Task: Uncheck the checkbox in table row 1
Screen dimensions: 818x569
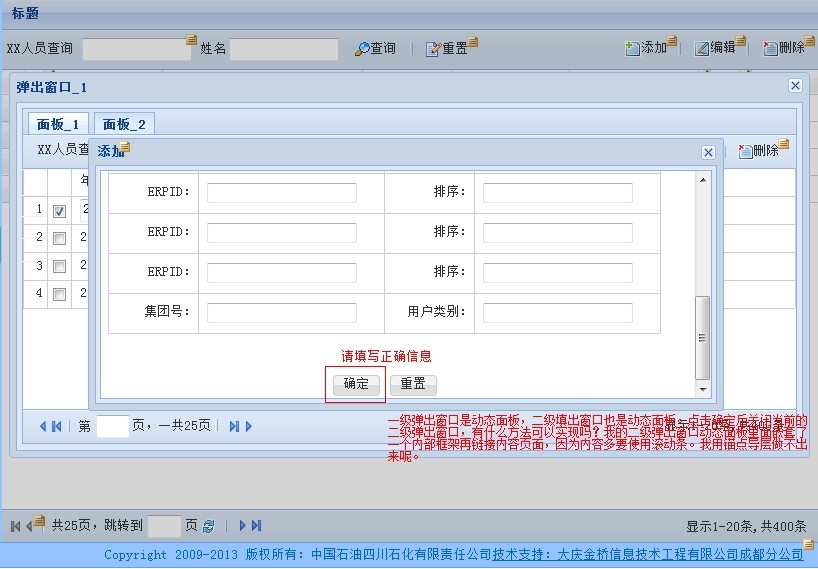Action: [x=59, y=210]
